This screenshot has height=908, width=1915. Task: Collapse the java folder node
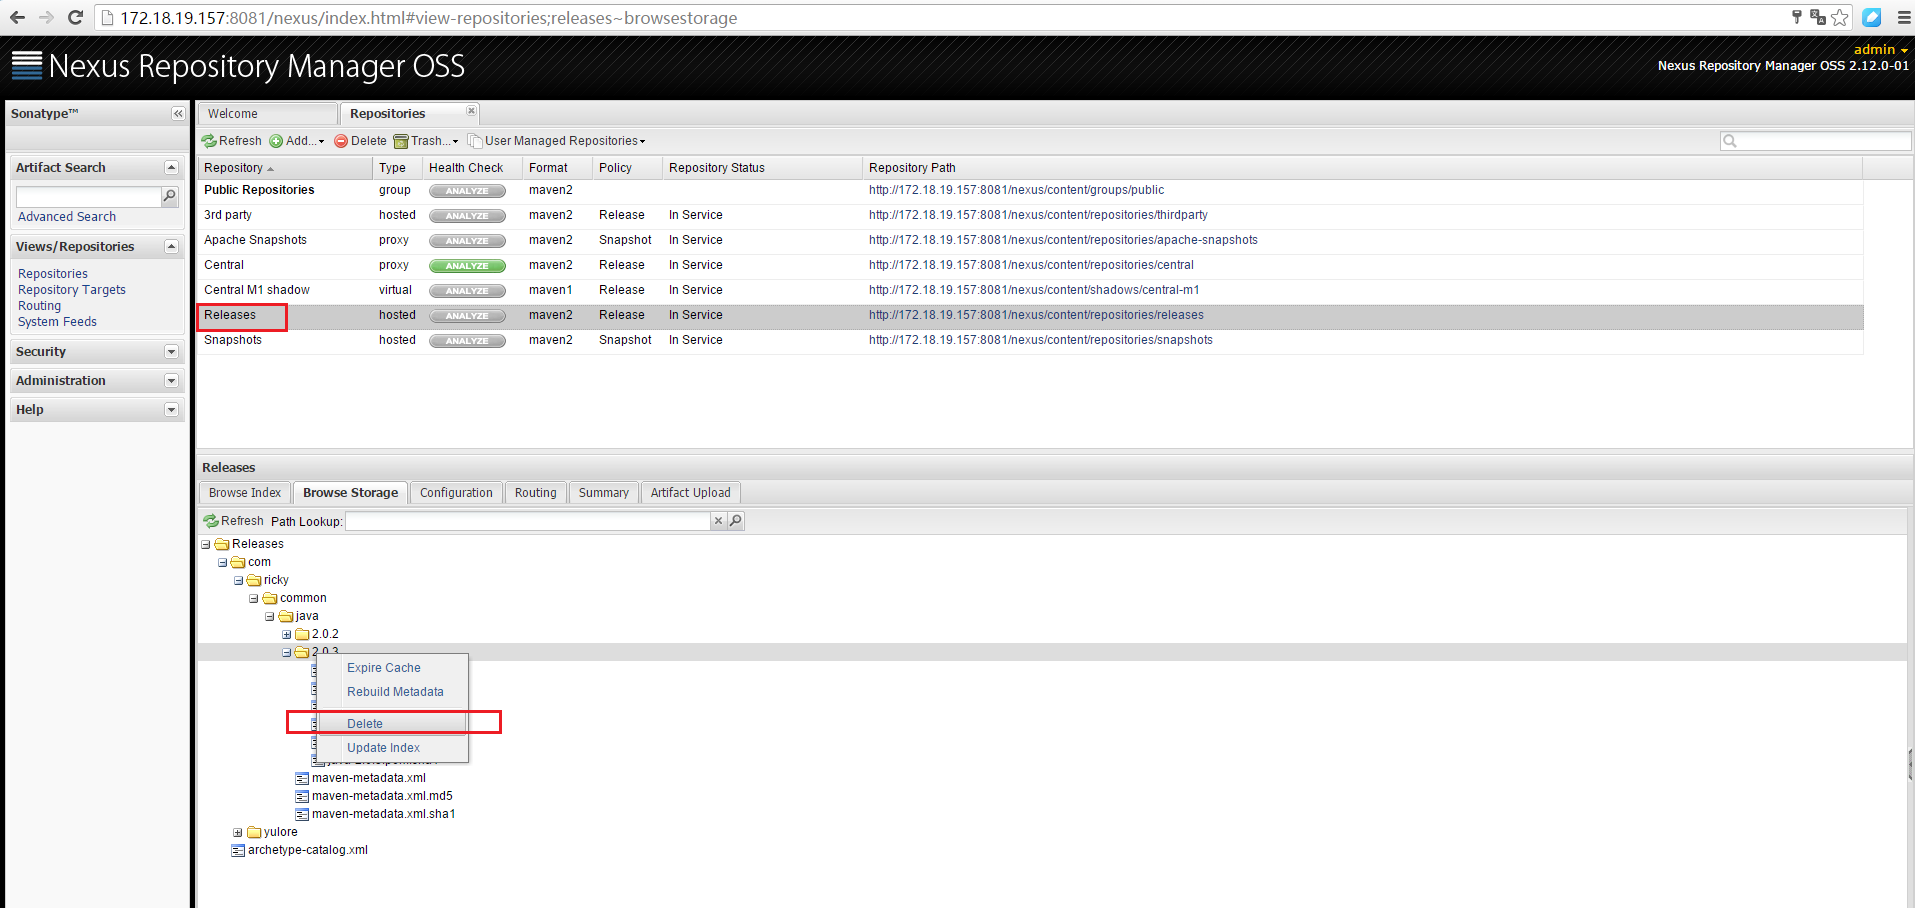pyautogui.click(x=270, y=617)
